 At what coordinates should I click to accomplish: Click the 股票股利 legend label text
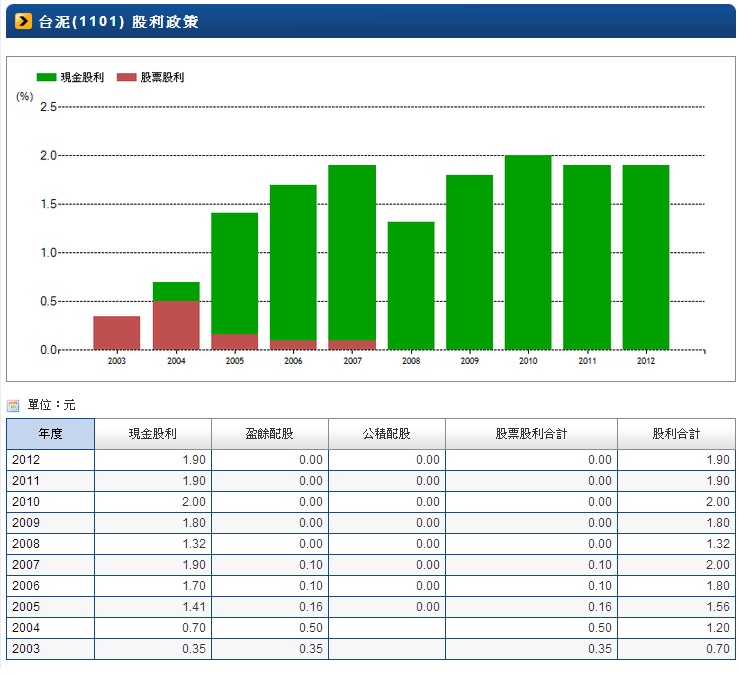[162, 77]
